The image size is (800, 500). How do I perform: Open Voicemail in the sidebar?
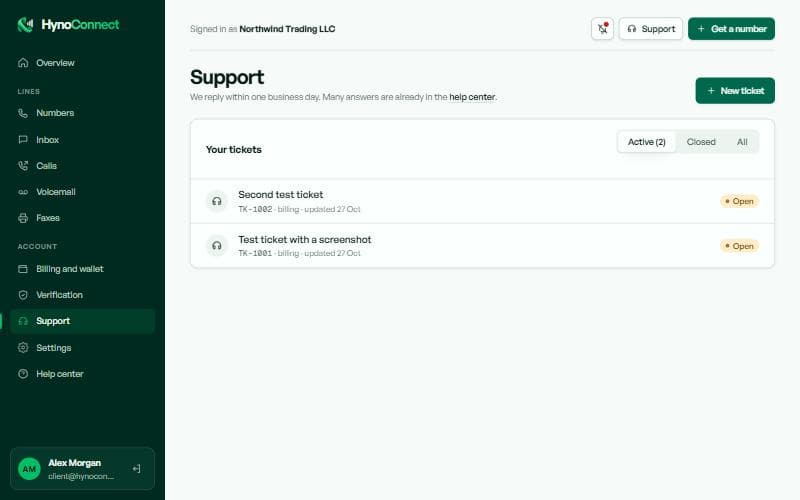[83, 192]
